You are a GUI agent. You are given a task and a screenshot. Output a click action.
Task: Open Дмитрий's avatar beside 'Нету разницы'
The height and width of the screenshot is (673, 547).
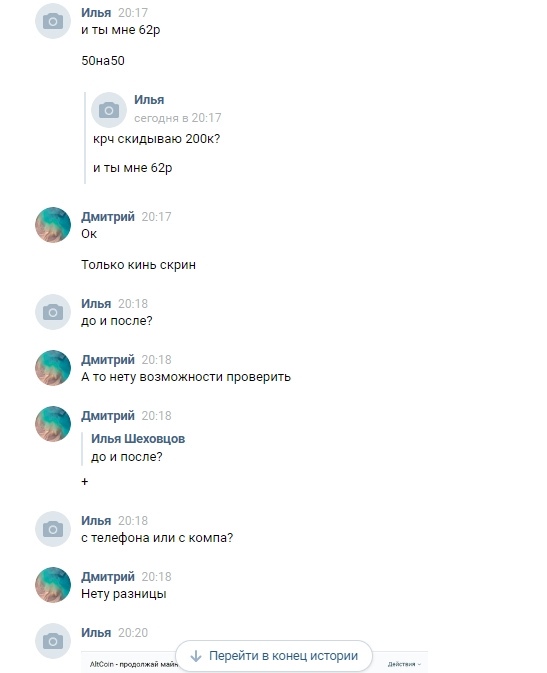[x=53, y=585]
